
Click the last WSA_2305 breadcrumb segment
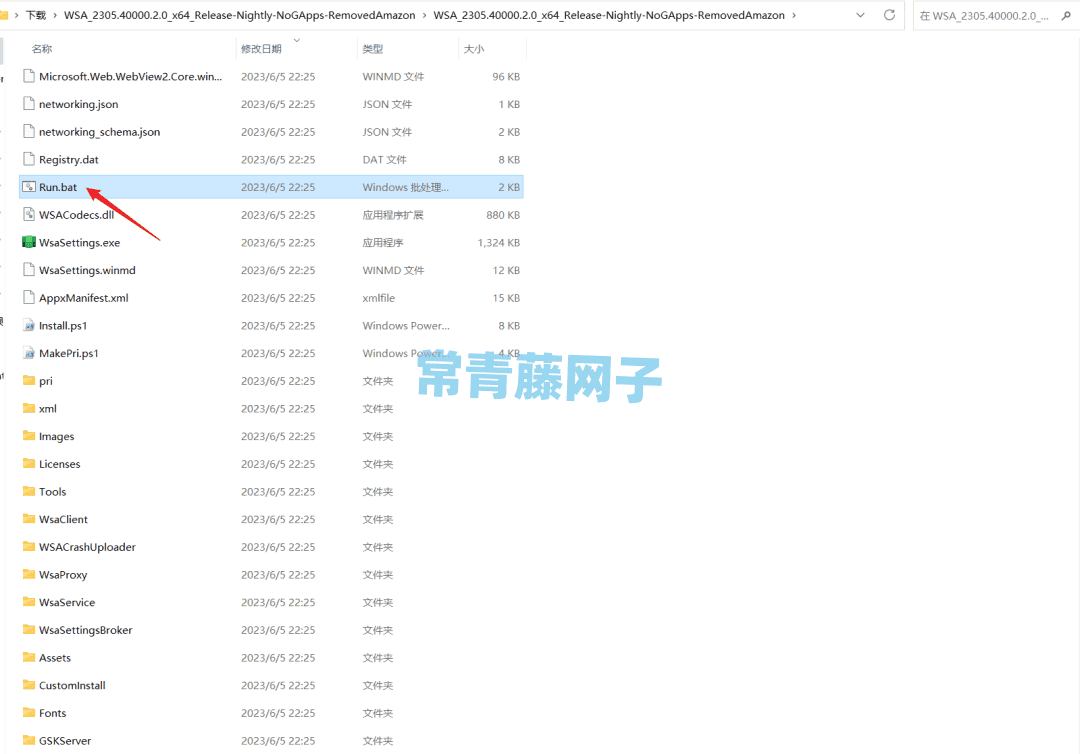point(609,15)
